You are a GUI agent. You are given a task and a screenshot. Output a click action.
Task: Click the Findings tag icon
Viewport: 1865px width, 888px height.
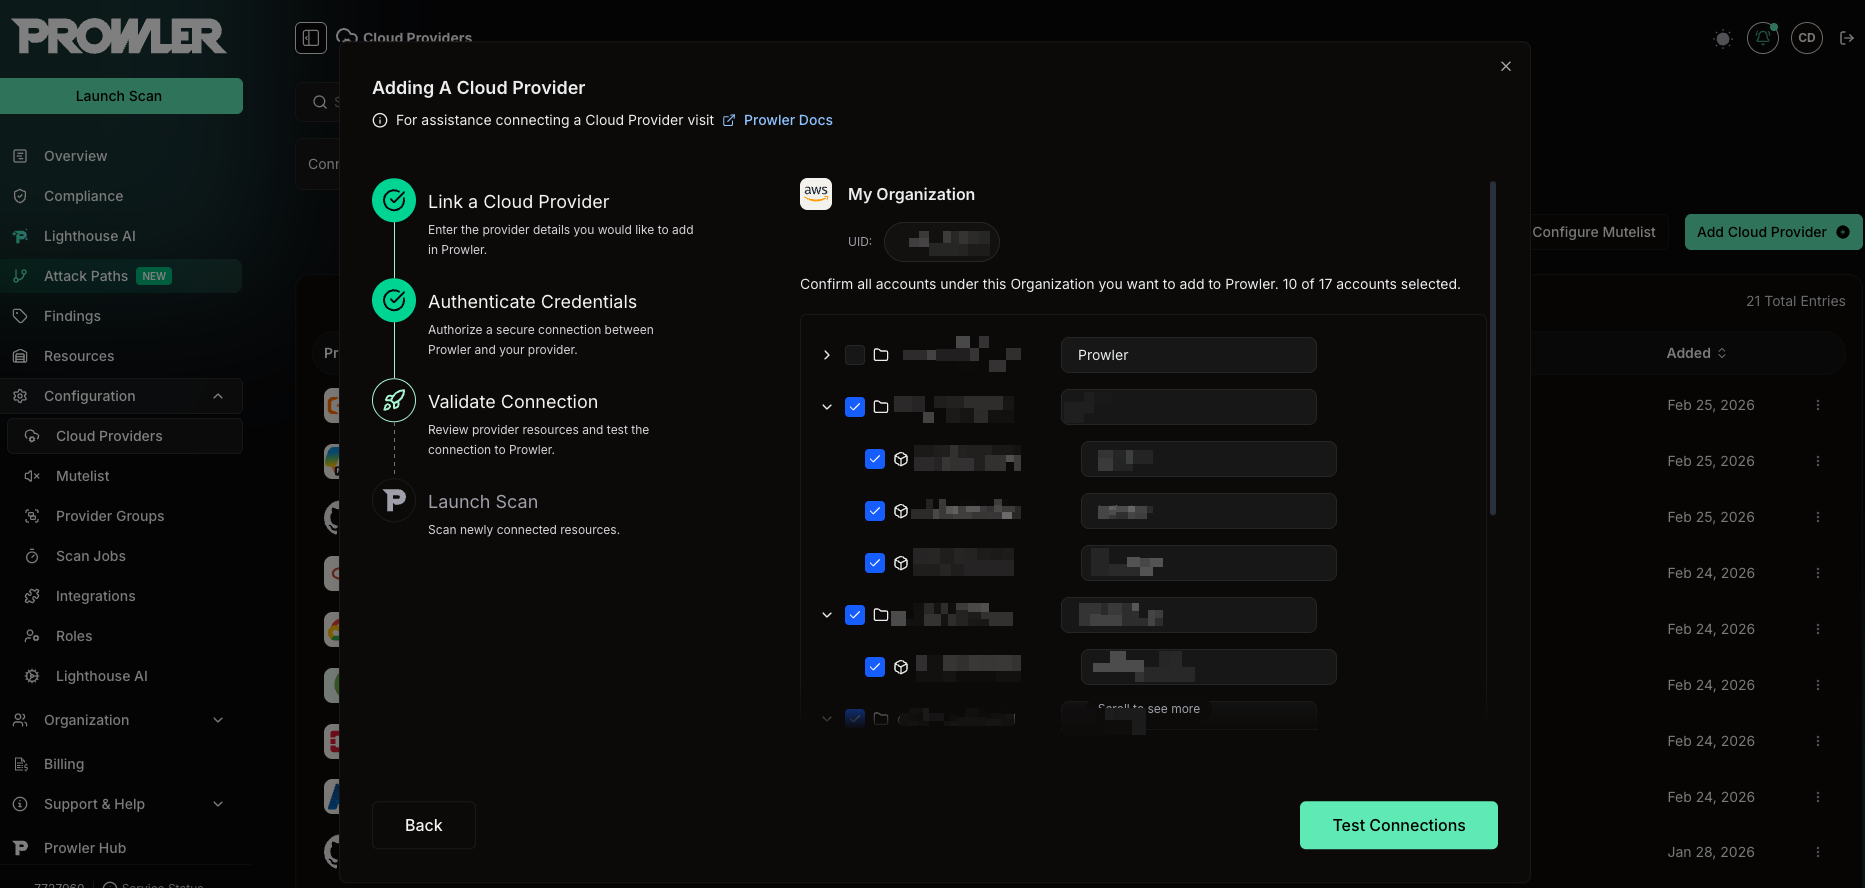(x=20, y=316)
